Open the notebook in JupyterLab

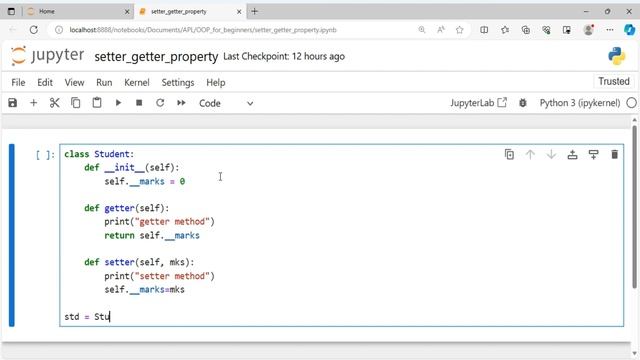478,103
